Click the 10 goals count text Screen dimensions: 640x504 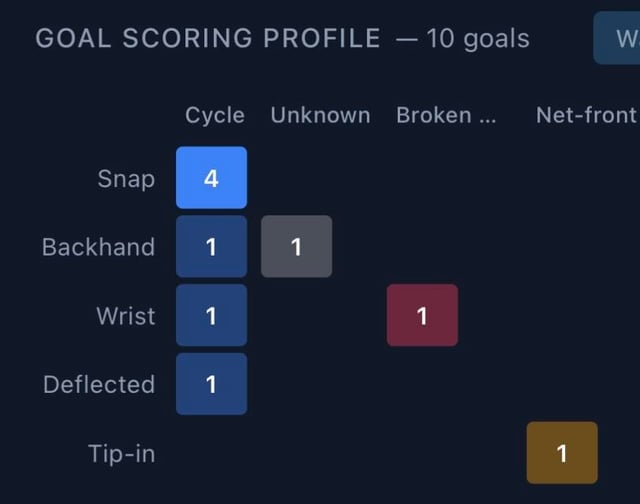point(477,39)
